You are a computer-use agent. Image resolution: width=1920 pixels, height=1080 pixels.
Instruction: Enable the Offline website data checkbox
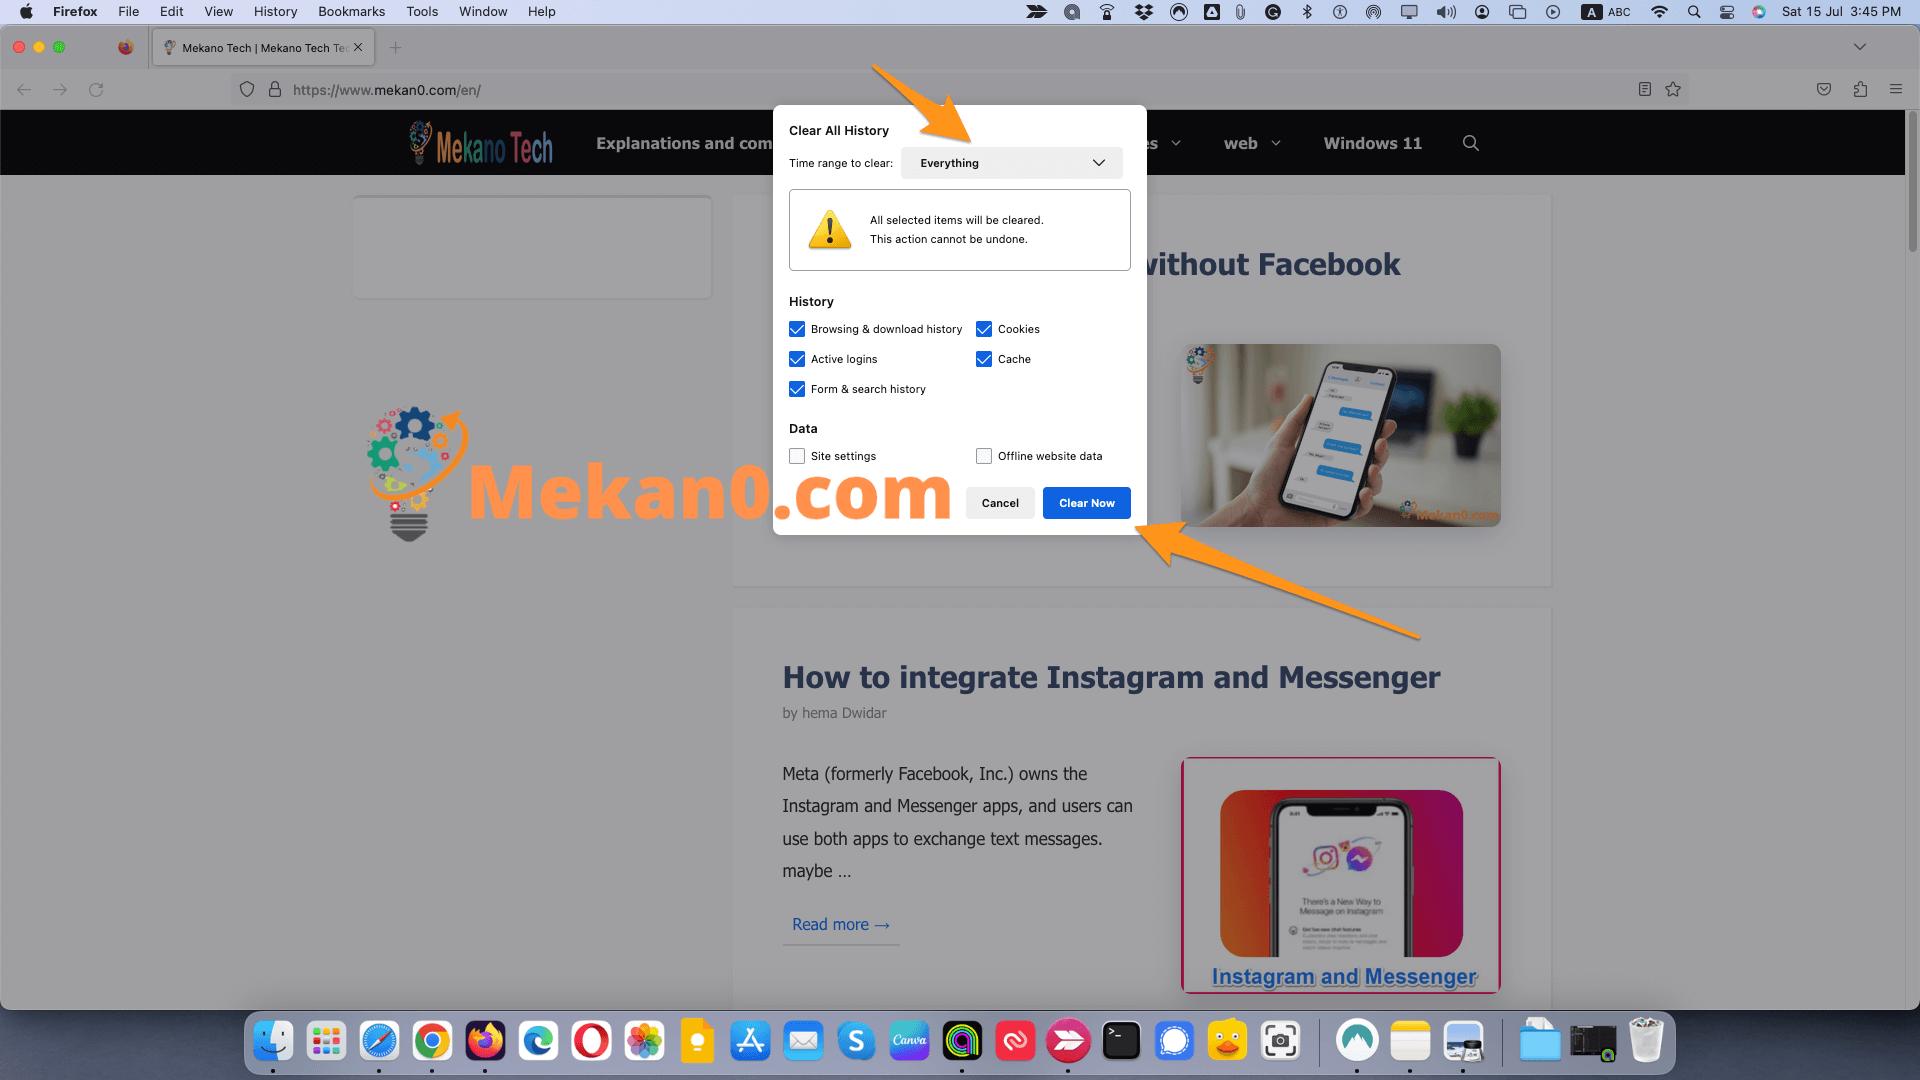(984, 455)
